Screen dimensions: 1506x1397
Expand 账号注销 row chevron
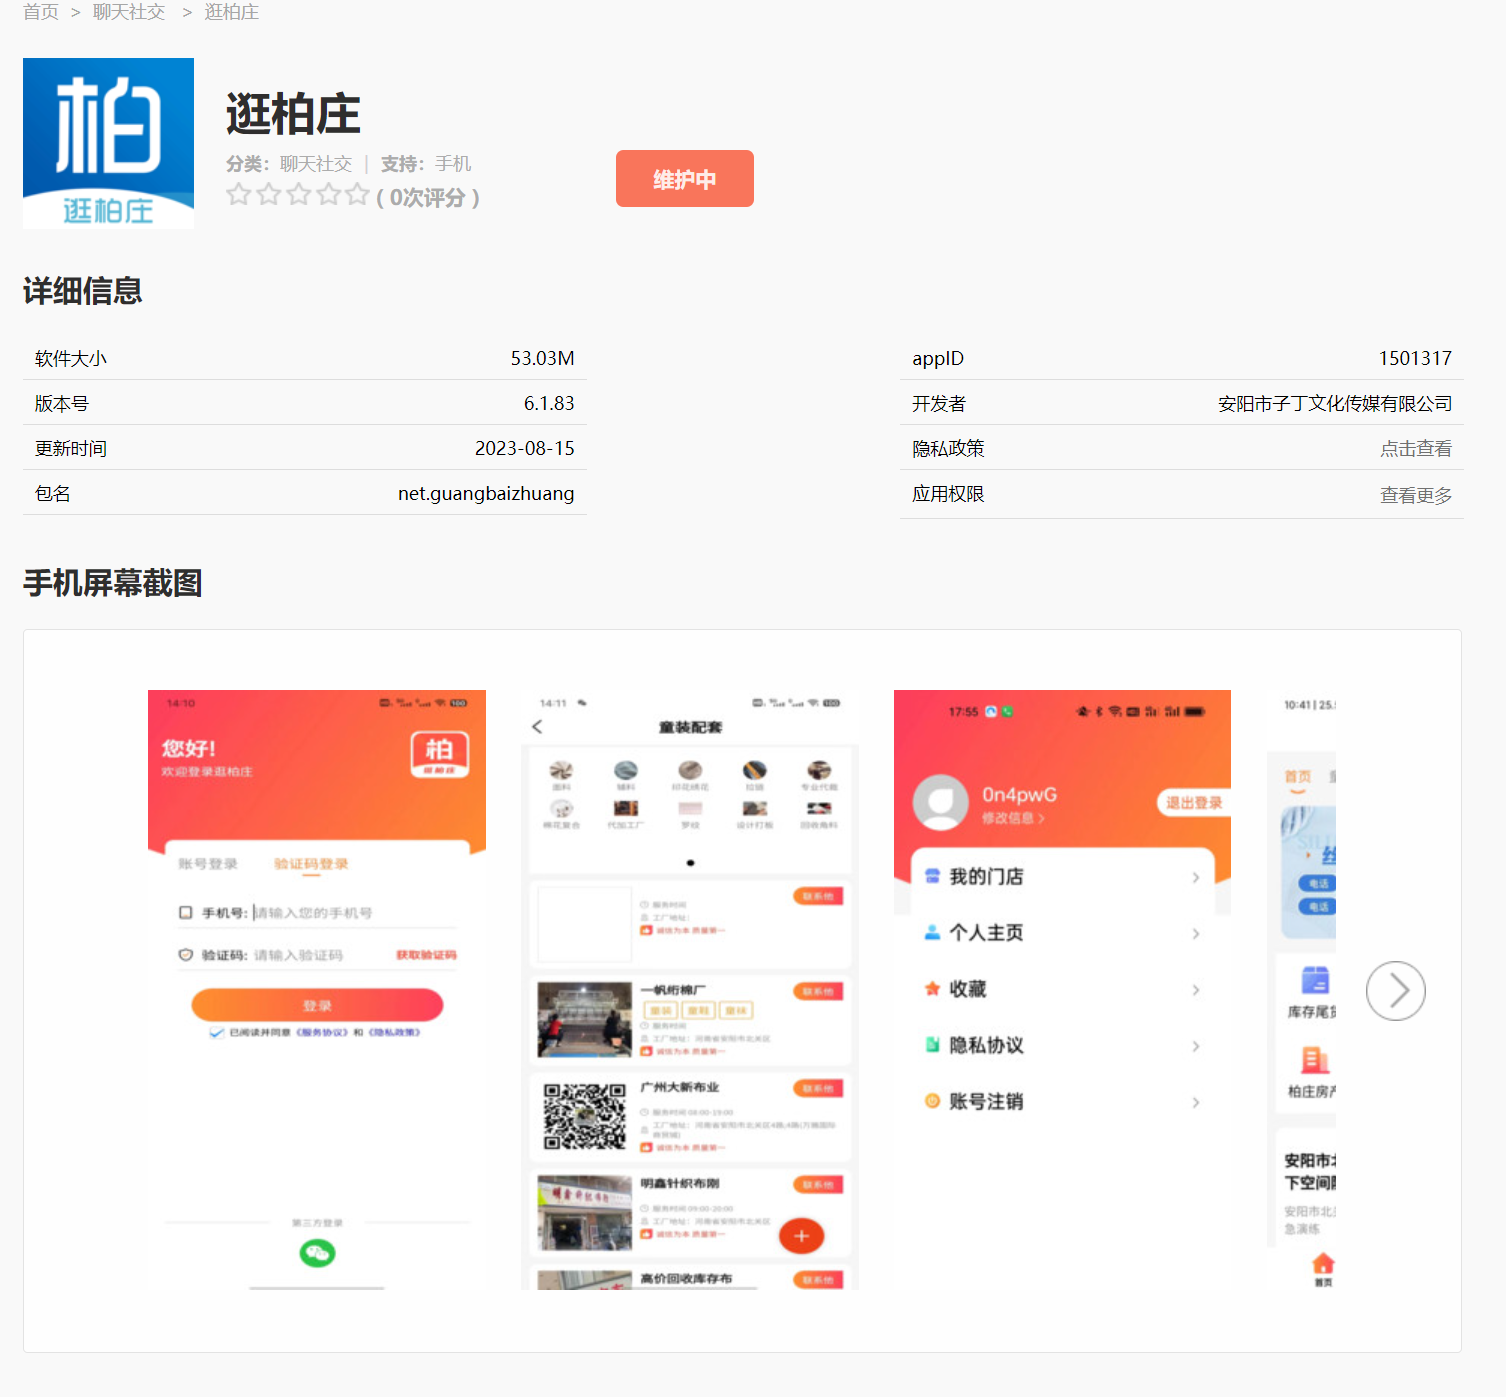coord(1195,1103)
